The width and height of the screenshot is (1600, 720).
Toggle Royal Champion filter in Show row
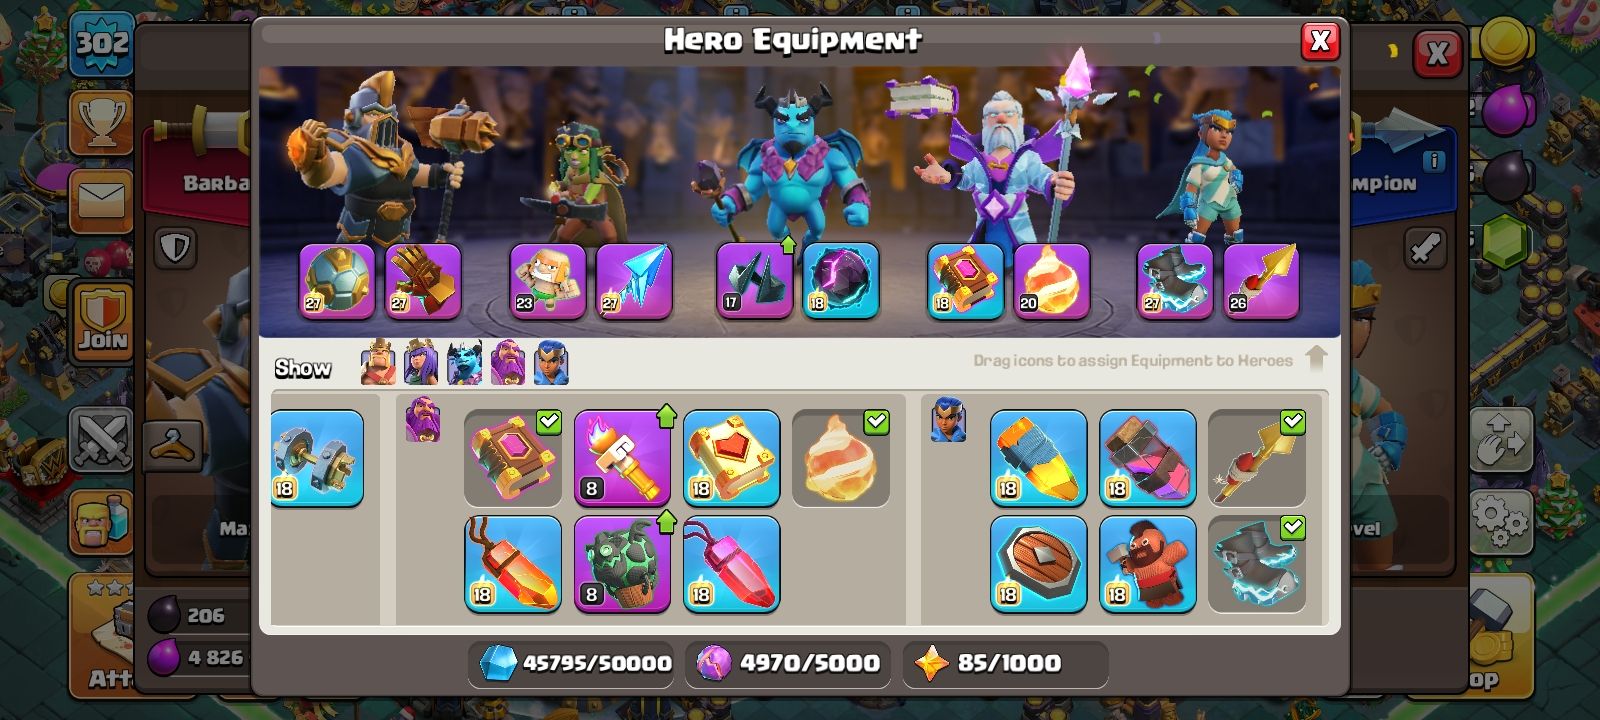(552, 363)
